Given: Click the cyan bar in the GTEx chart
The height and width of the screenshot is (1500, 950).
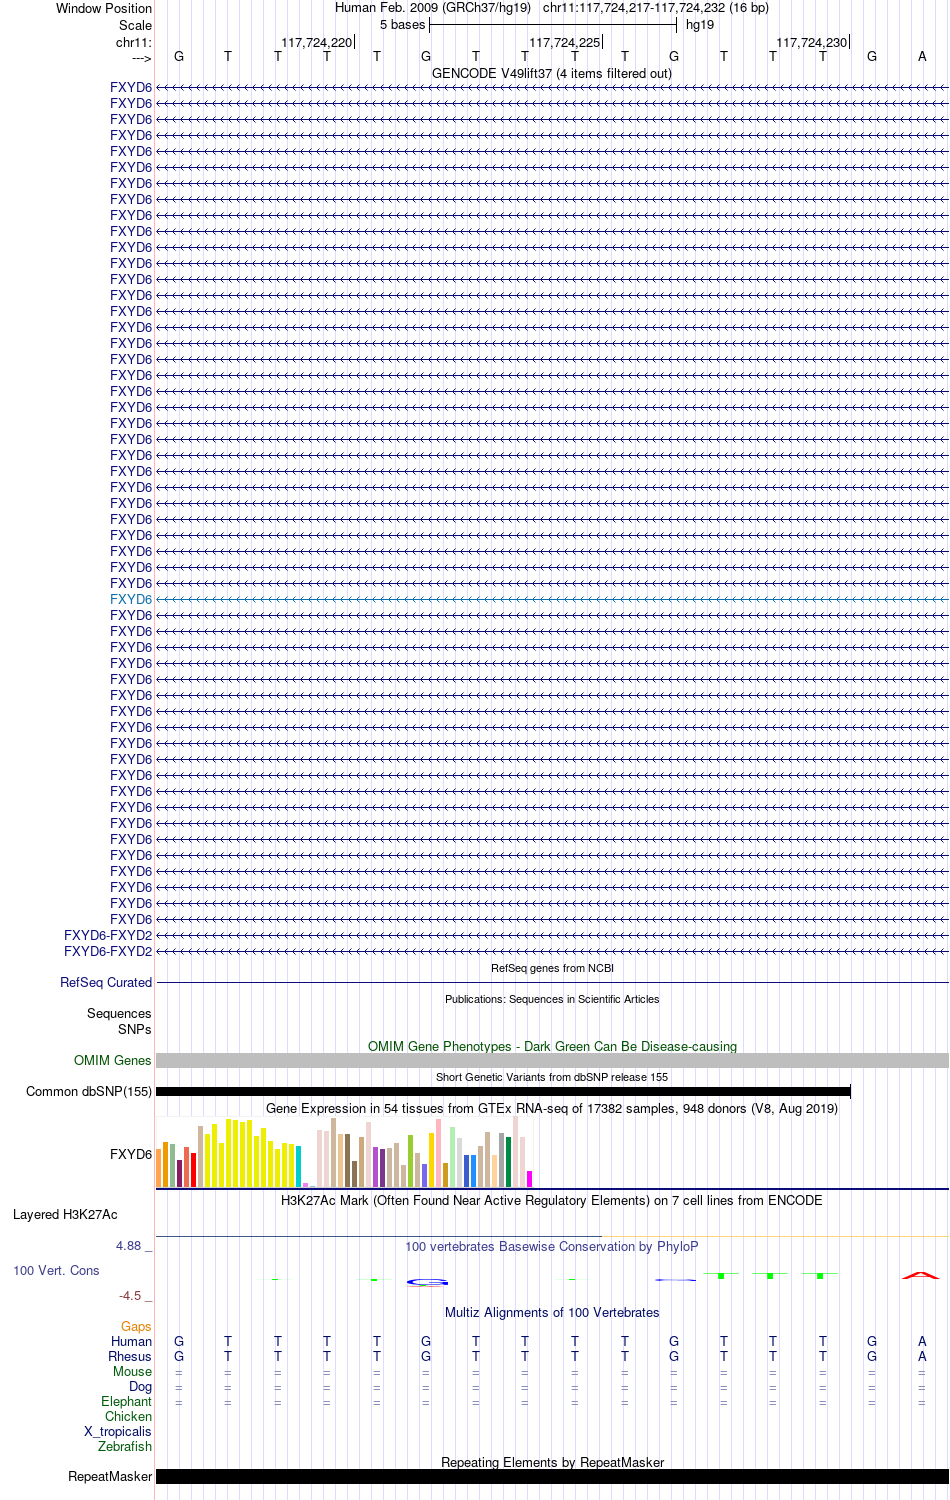Looking at the screenshot, I should [299, 1167].
